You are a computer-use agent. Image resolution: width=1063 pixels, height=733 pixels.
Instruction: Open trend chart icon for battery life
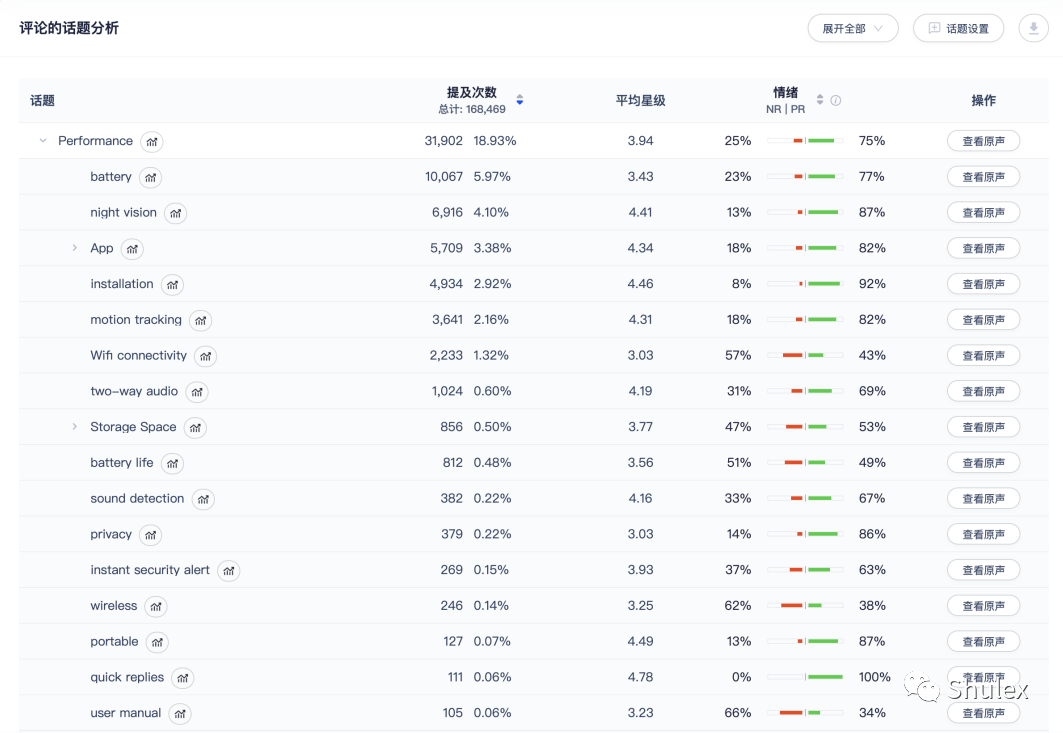pyautogui.click(x=172, y=464)
